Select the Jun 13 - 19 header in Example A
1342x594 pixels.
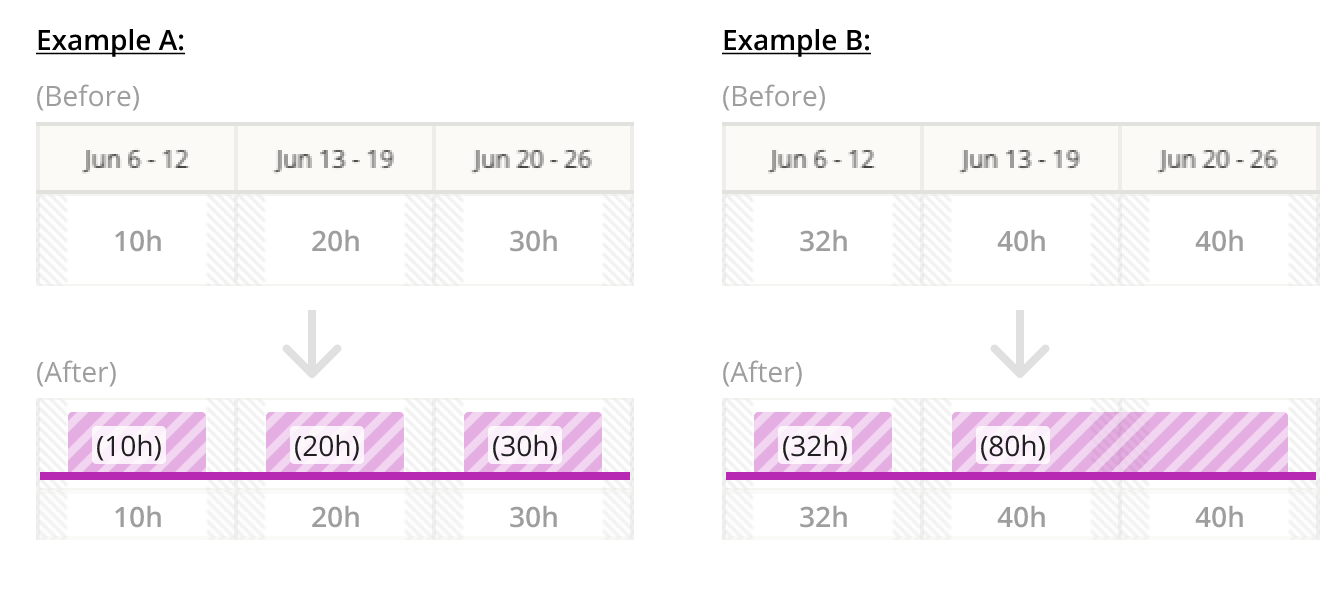click(x=335, y=159)
